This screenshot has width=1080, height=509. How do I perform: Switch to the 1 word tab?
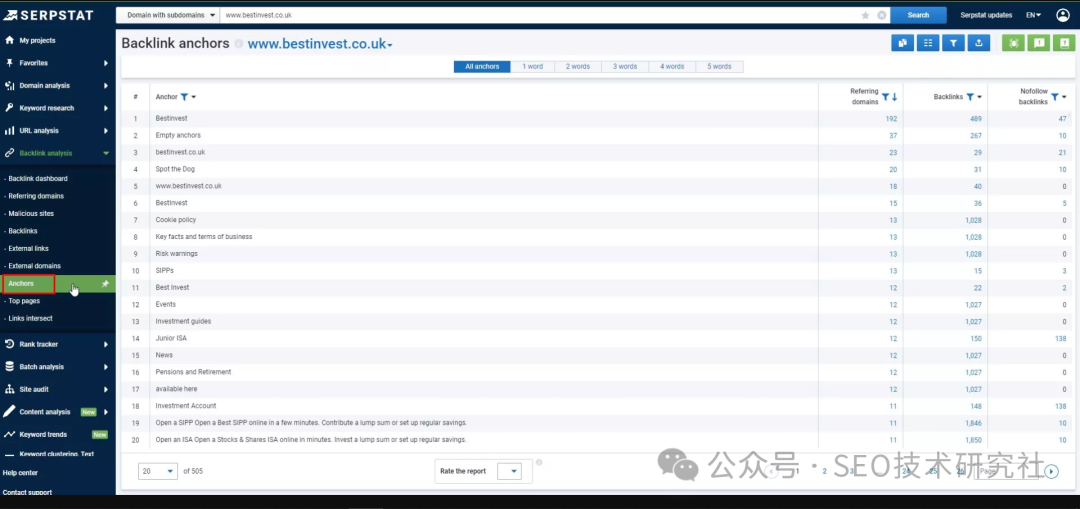(x=532, y=67)
